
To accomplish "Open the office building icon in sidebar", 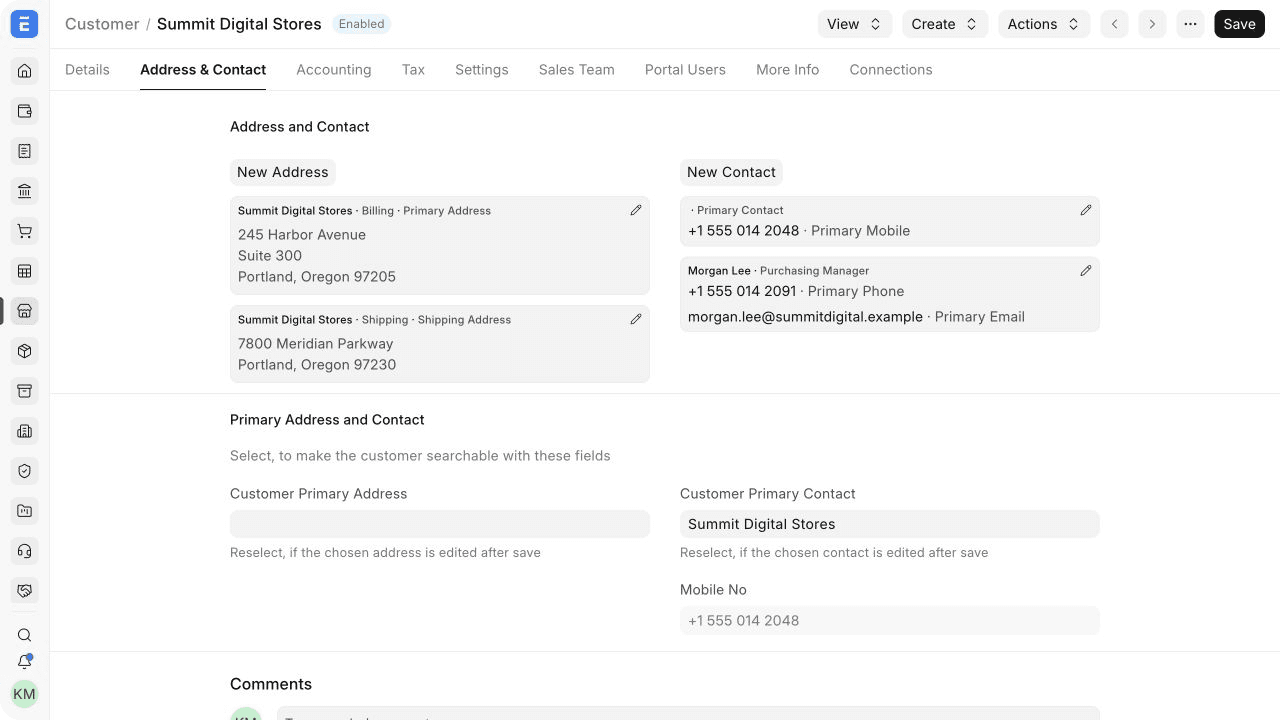I will (25, 431).
